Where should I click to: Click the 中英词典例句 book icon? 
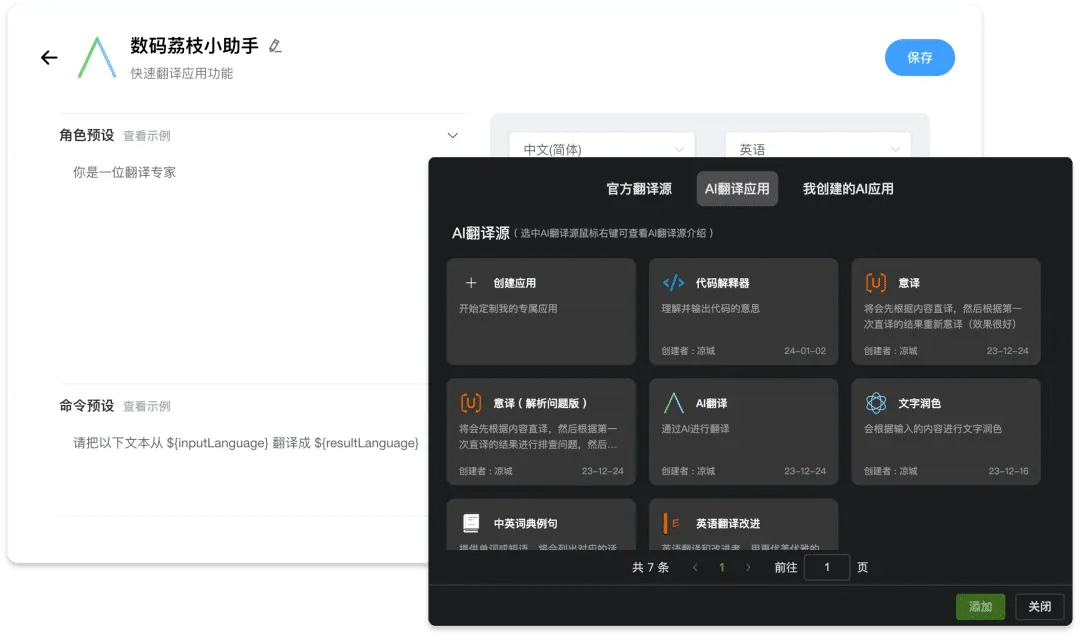(471, 523)
